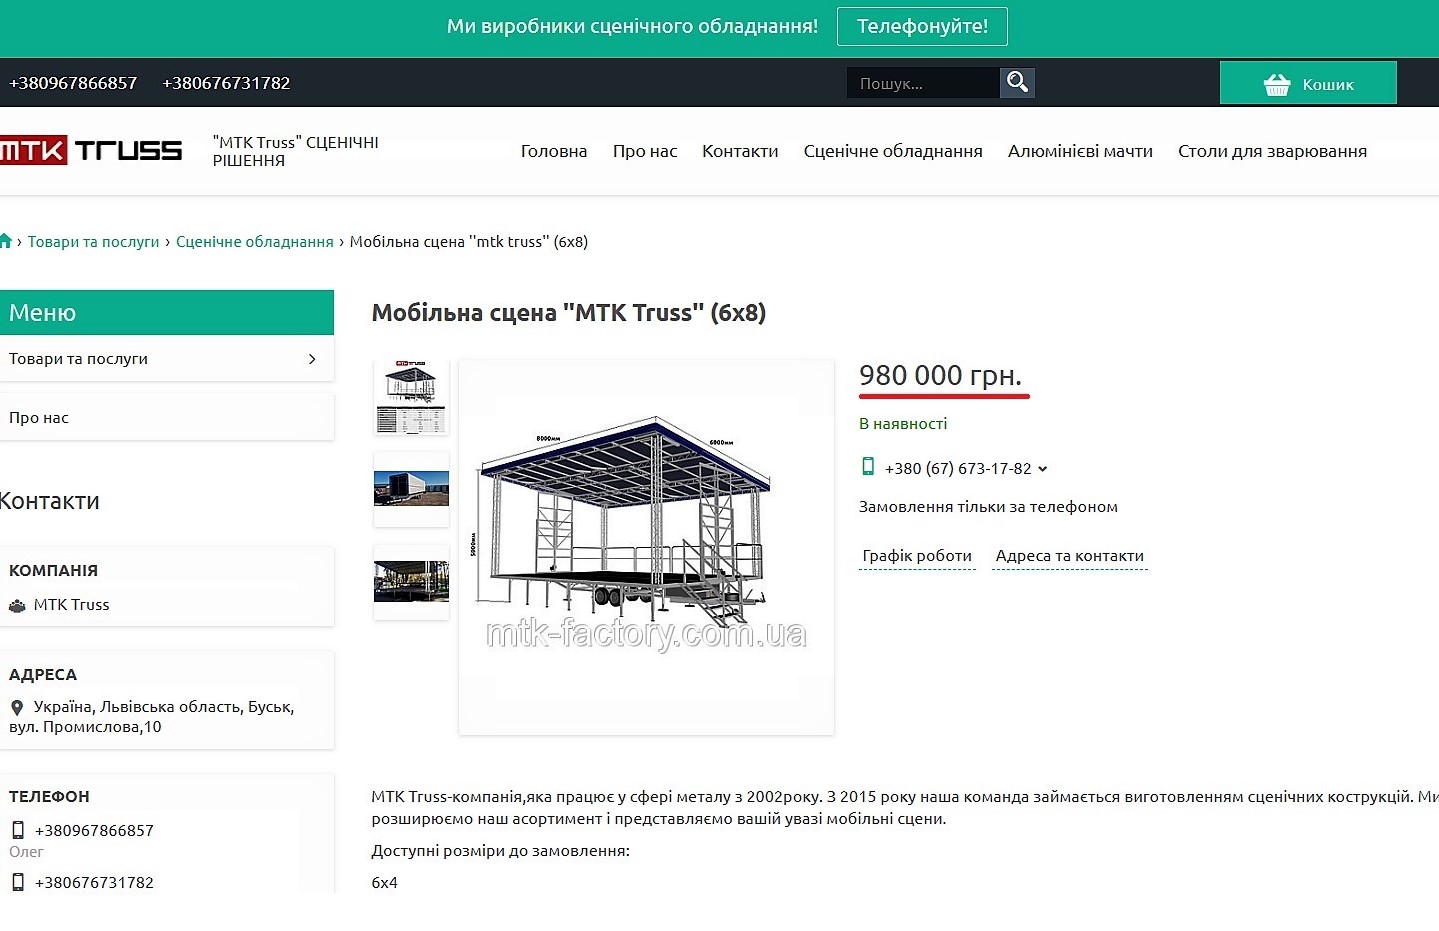The height and width of the screenshot is (931, 1439).
Task: Open the Графік роботи popup link
Action: pyautogui.click(x=917, y=556)
